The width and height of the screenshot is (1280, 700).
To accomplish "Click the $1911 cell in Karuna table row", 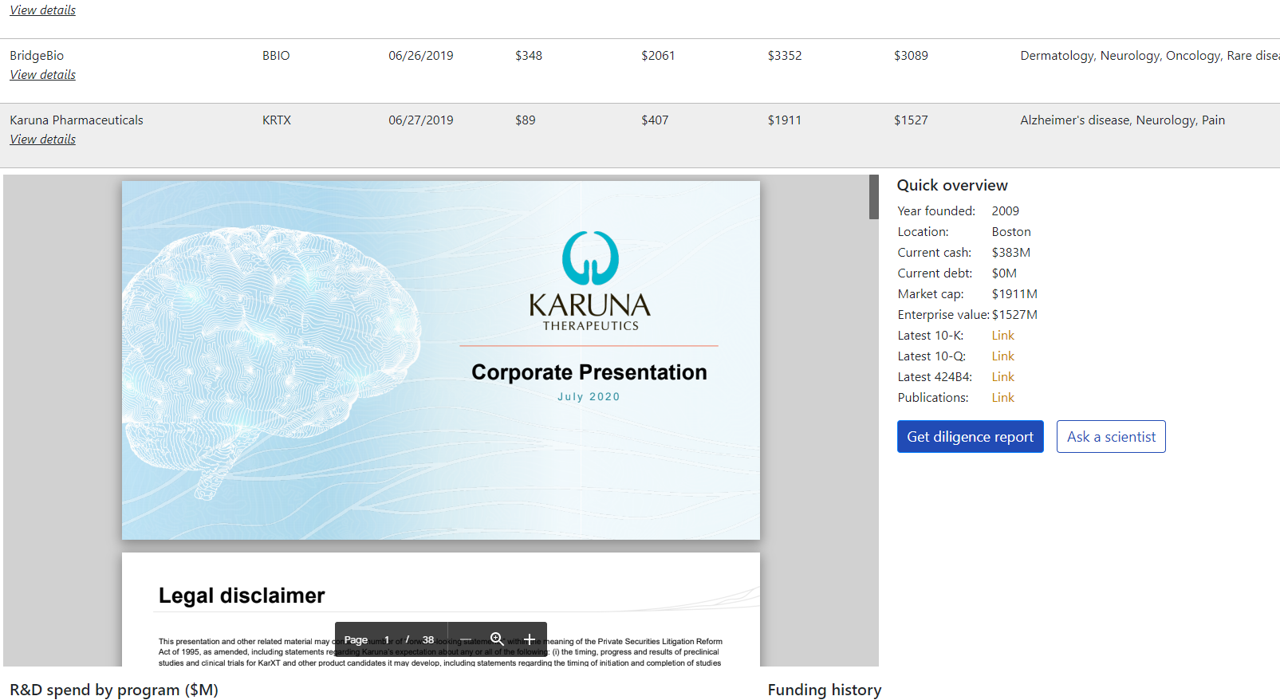I will pos(785,120).
